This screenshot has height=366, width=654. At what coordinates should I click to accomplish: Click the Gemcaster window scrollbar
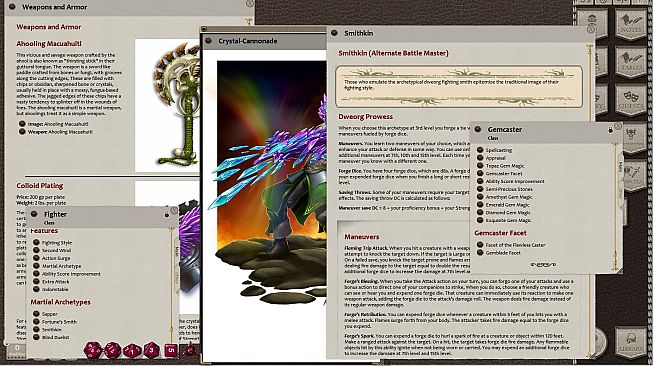coord(614,206)
